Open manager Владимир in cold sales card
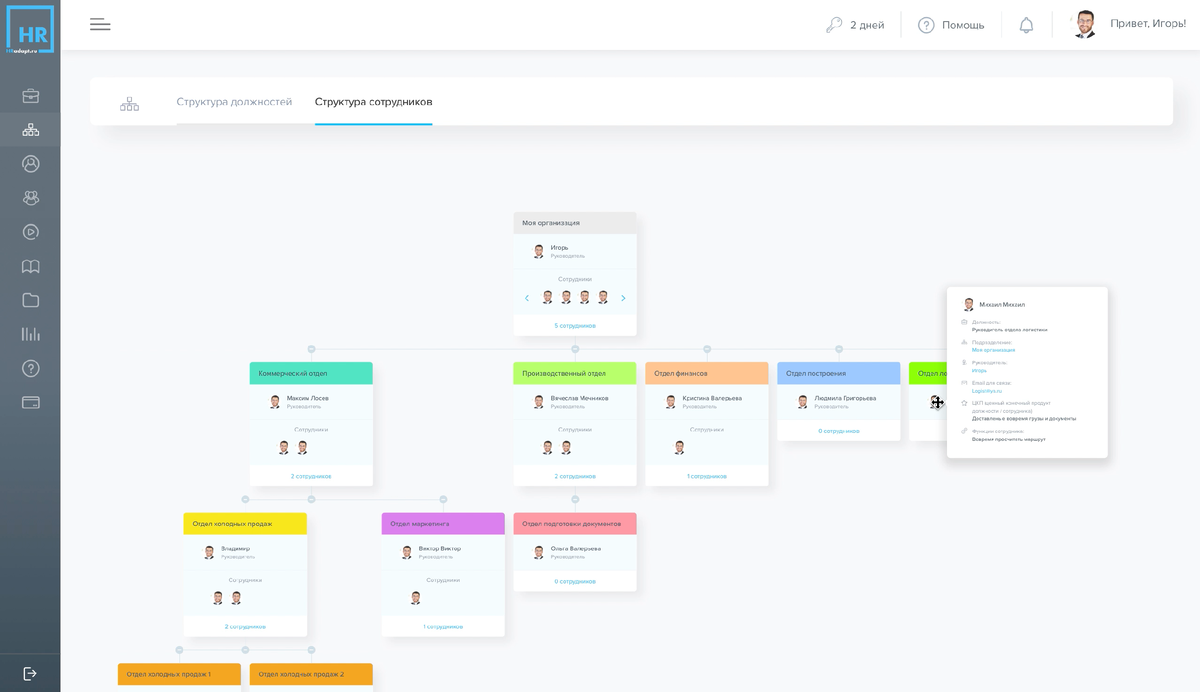 tap(236, 548)
